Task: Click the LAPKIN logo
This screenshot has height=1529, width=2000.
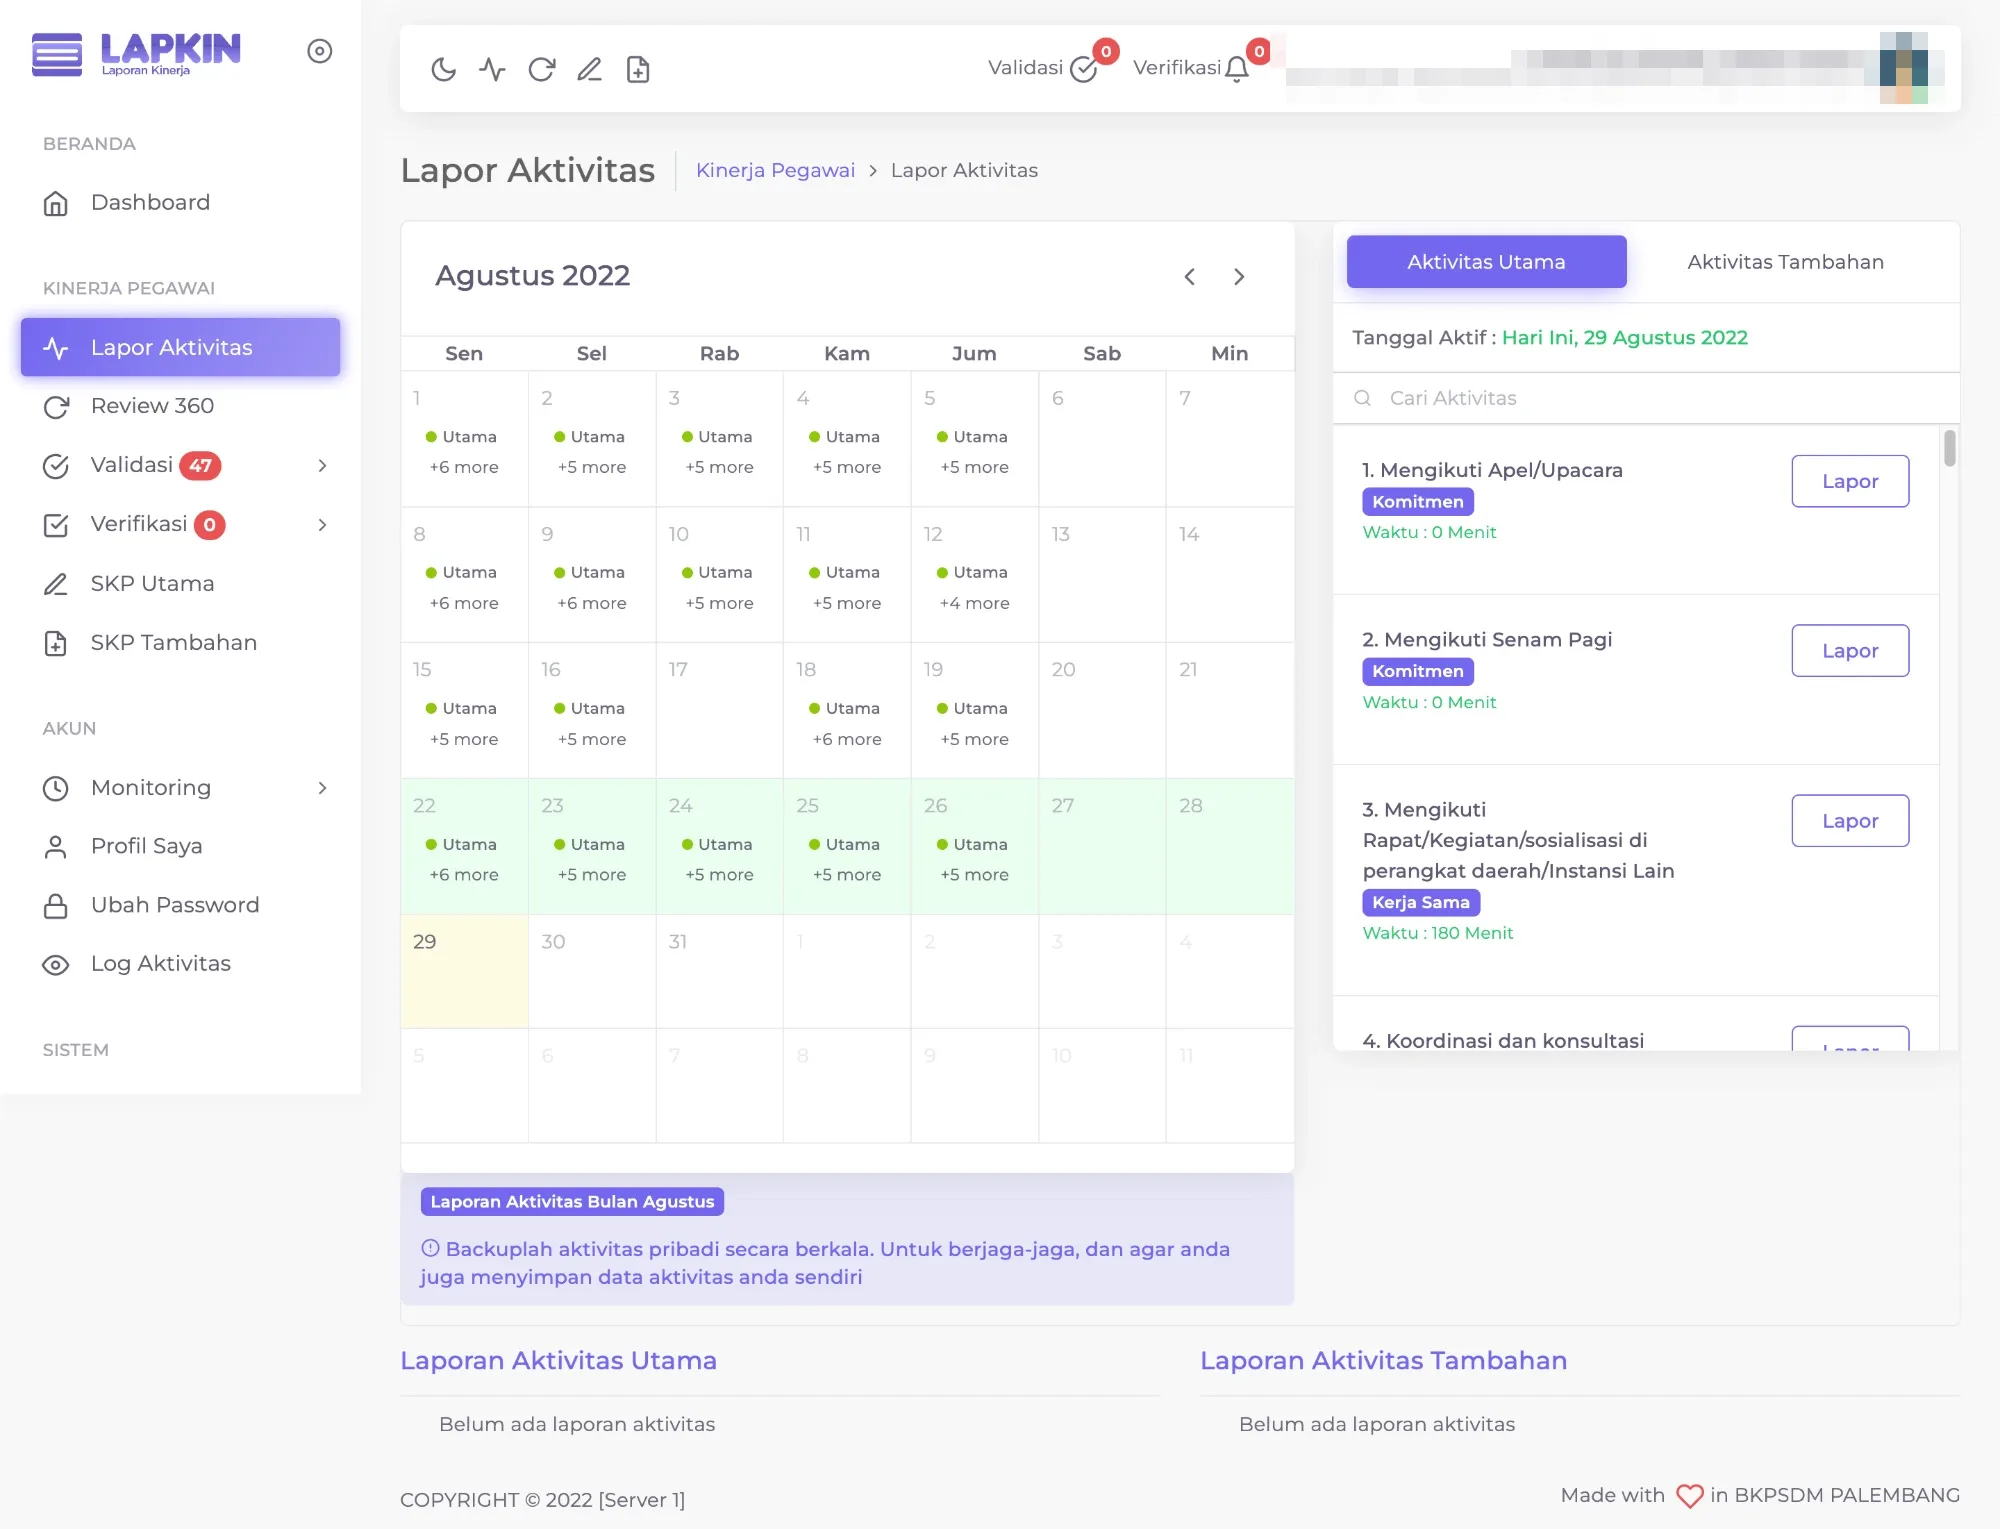Action: (137, 53)
